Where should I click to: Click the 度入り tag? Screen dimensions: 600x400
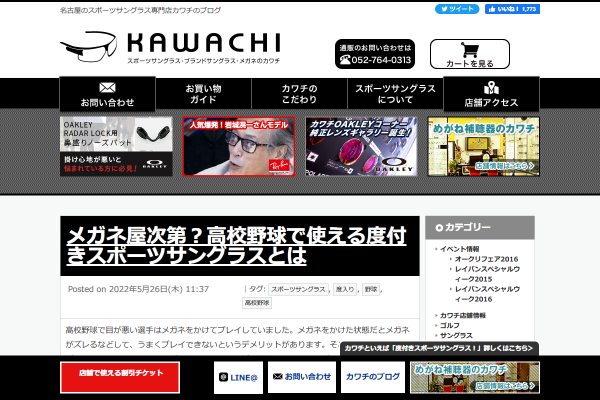(345, 289)
